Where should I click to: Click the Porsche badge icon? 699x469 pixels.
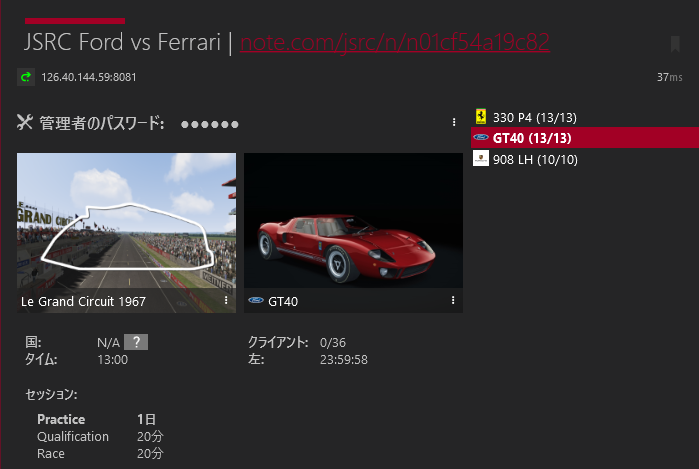(x=481, y=158)
